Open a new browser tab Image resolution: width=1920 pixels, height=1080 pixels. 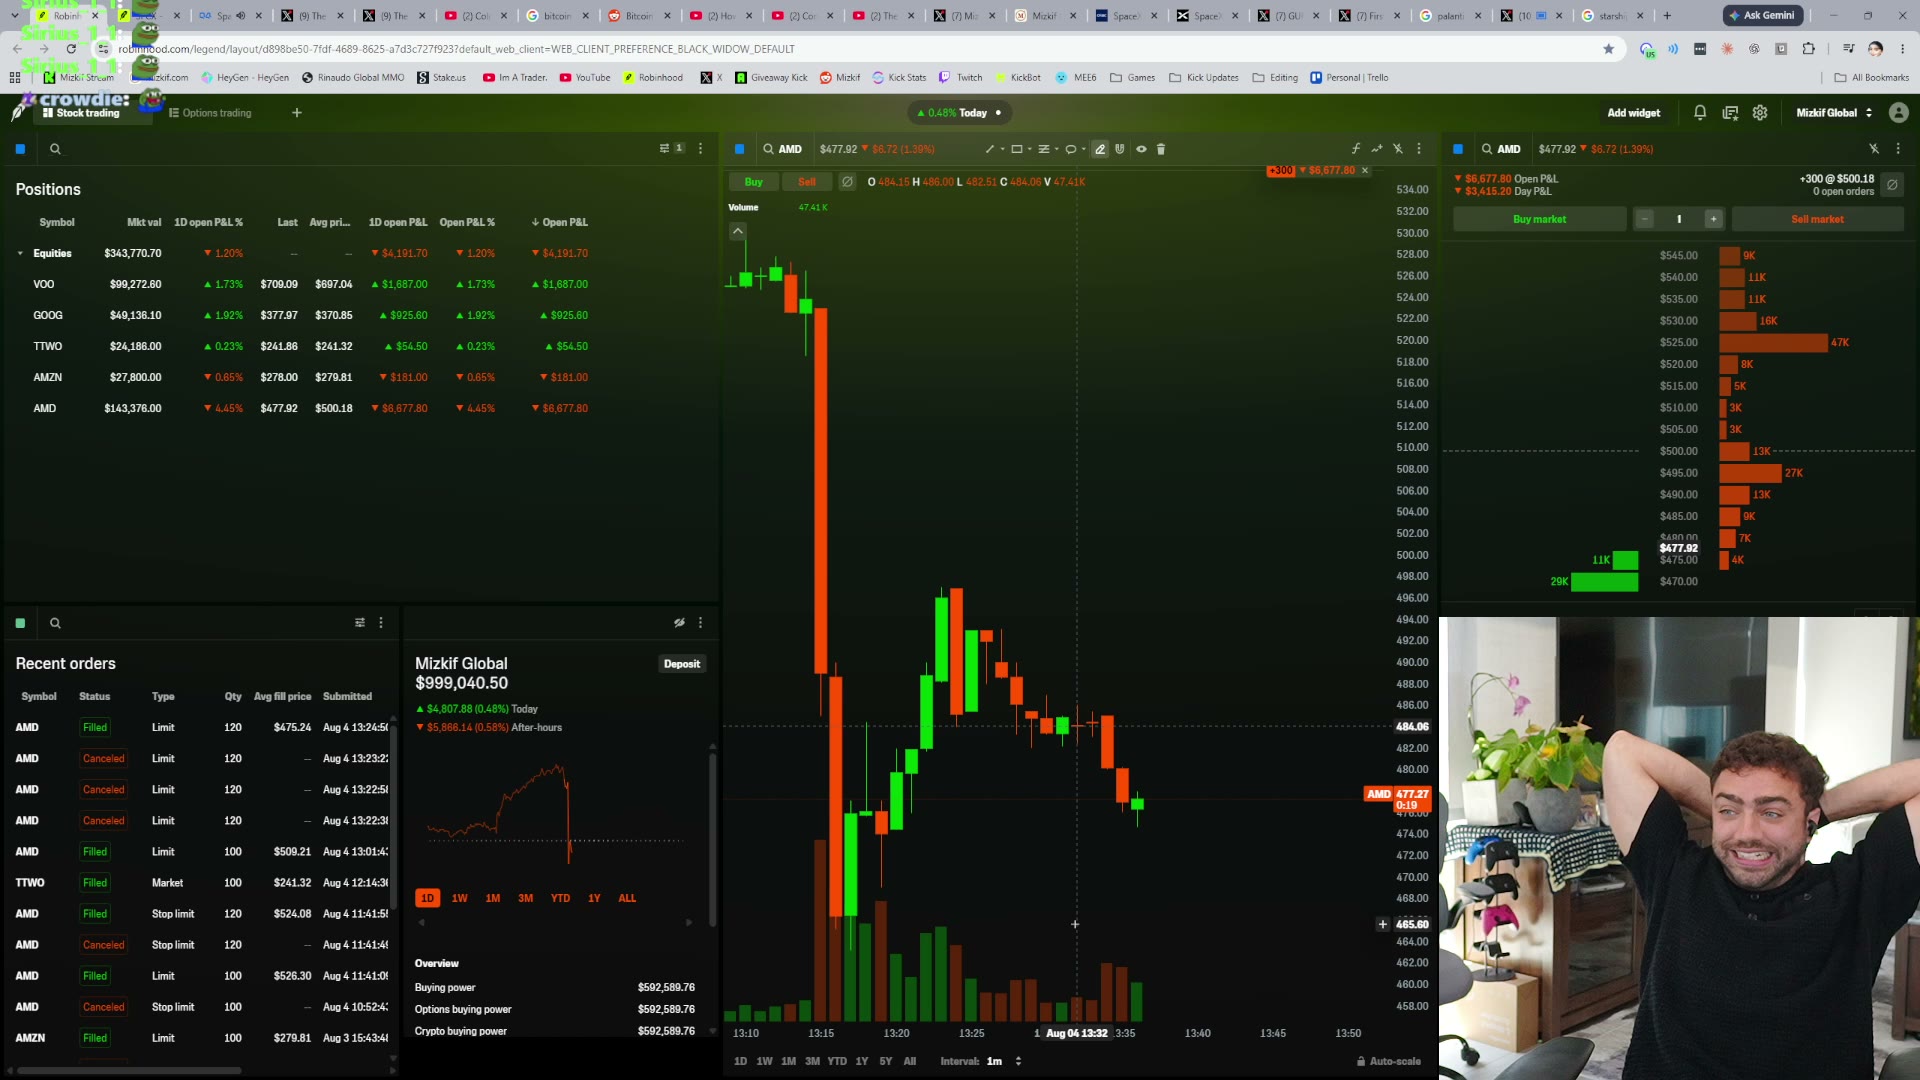[1667, 16]
